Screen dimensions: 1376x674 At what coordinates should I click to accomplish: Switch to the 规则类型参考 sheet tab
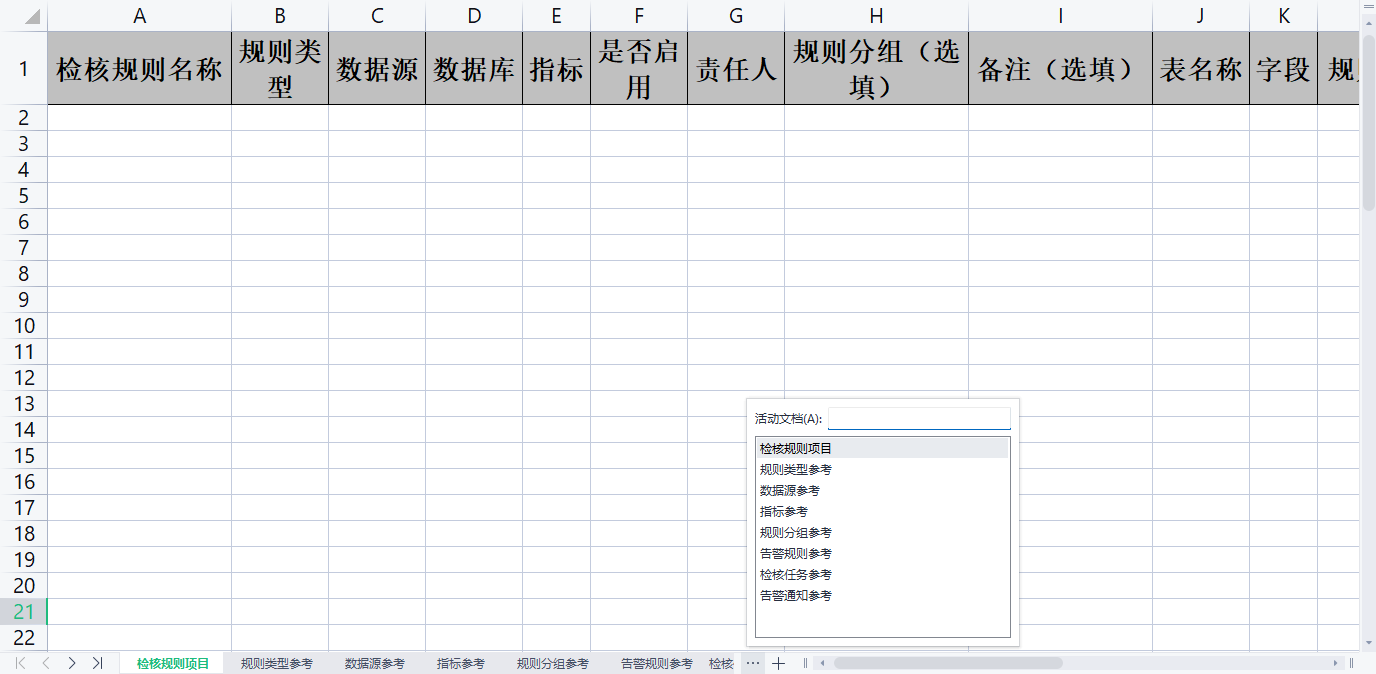[276, 663]
